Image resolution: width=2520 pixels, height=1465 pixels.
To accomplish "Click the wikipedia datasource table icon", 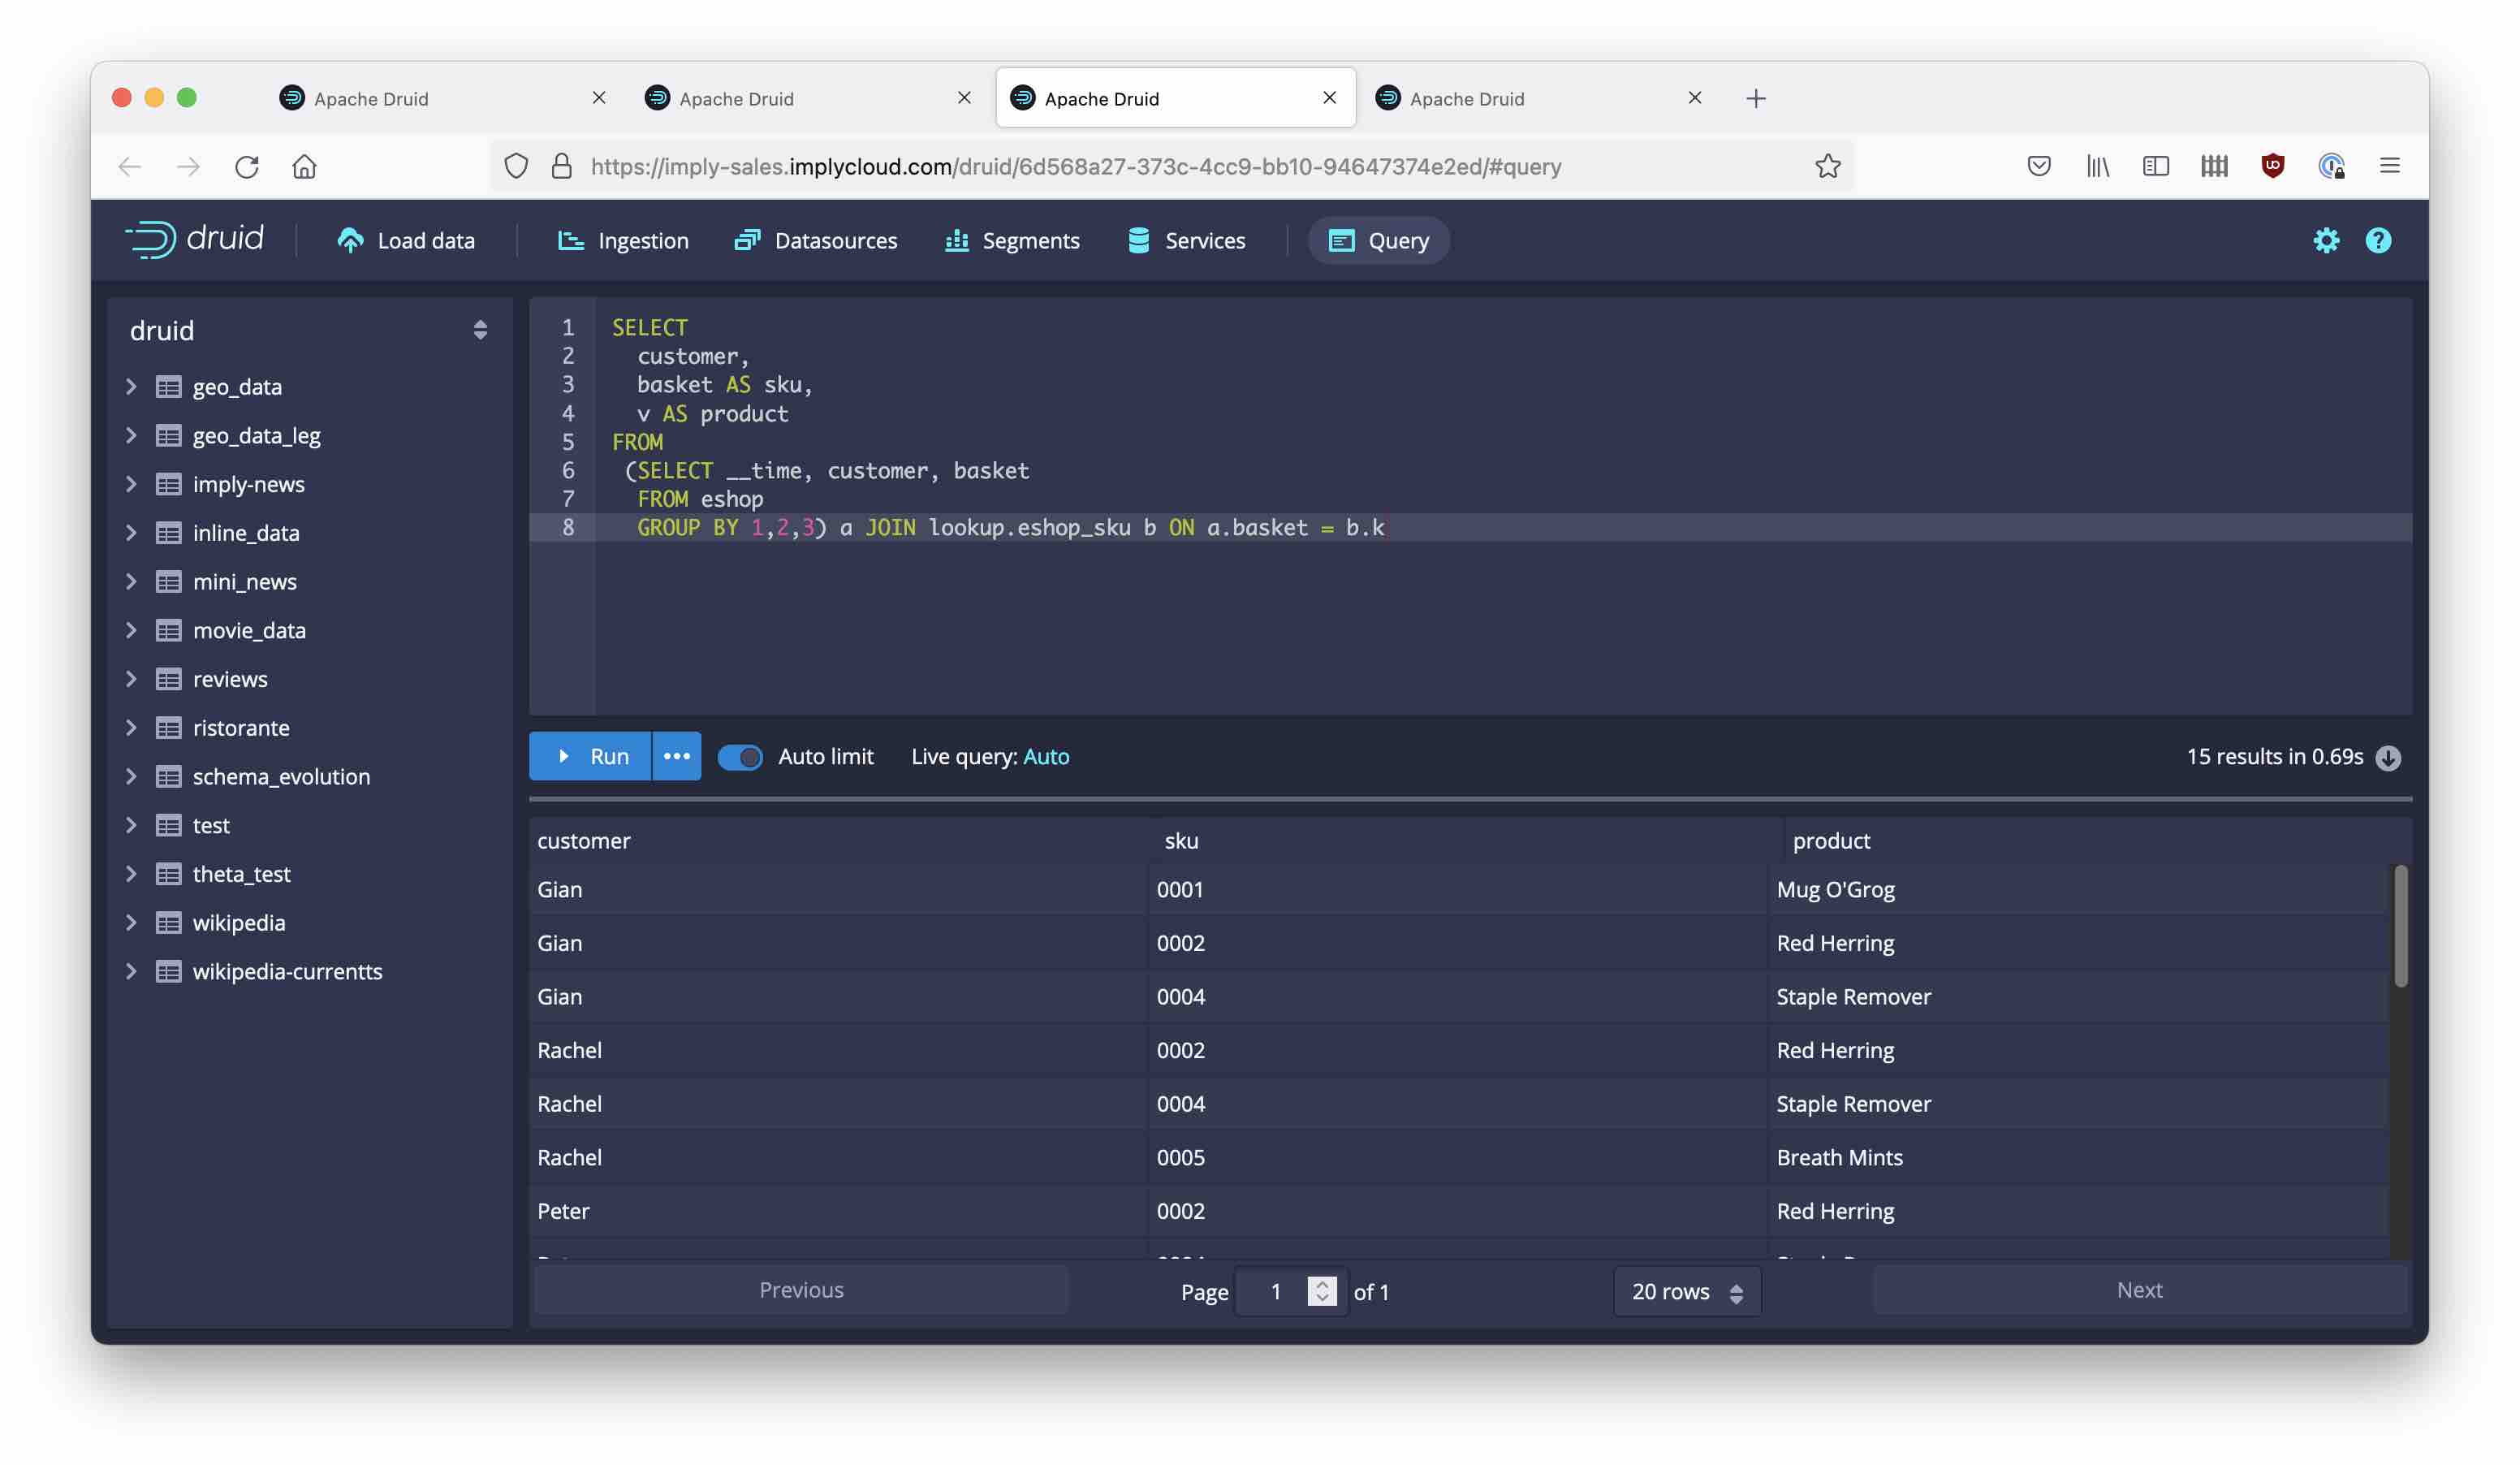I will tap(168, 922).
